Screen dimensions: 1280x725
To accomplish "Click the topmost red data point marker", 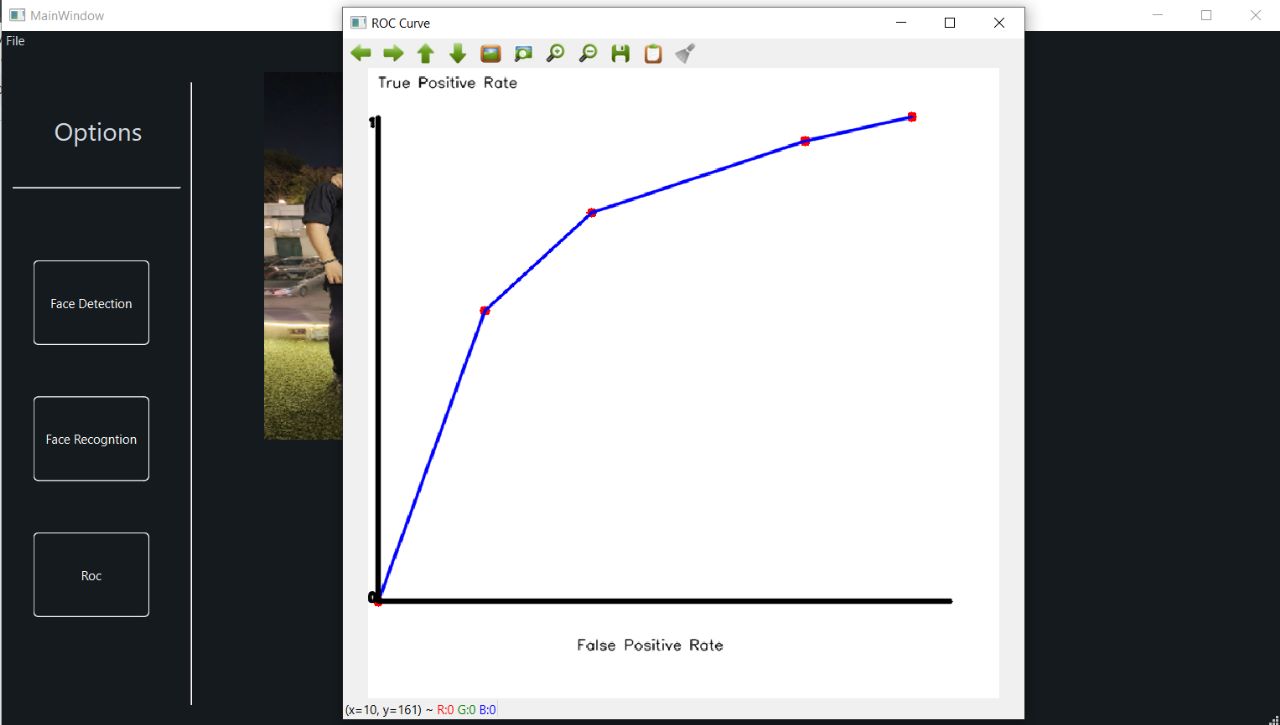I will [911, 116].
